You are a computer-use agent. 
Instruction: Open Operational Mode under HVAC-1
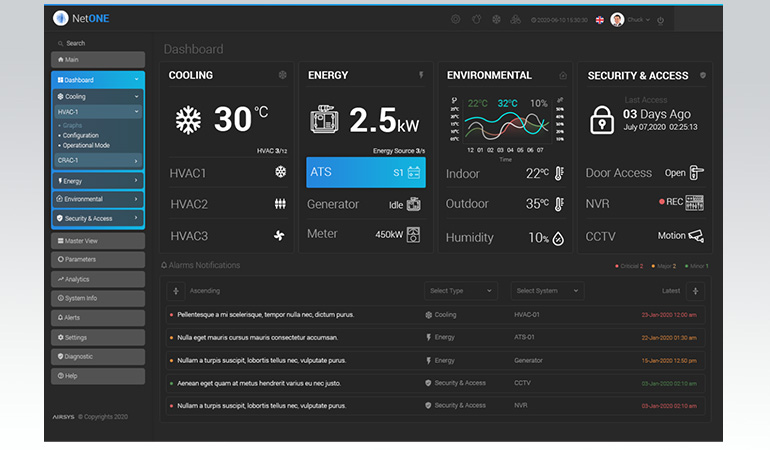point(86,145)
